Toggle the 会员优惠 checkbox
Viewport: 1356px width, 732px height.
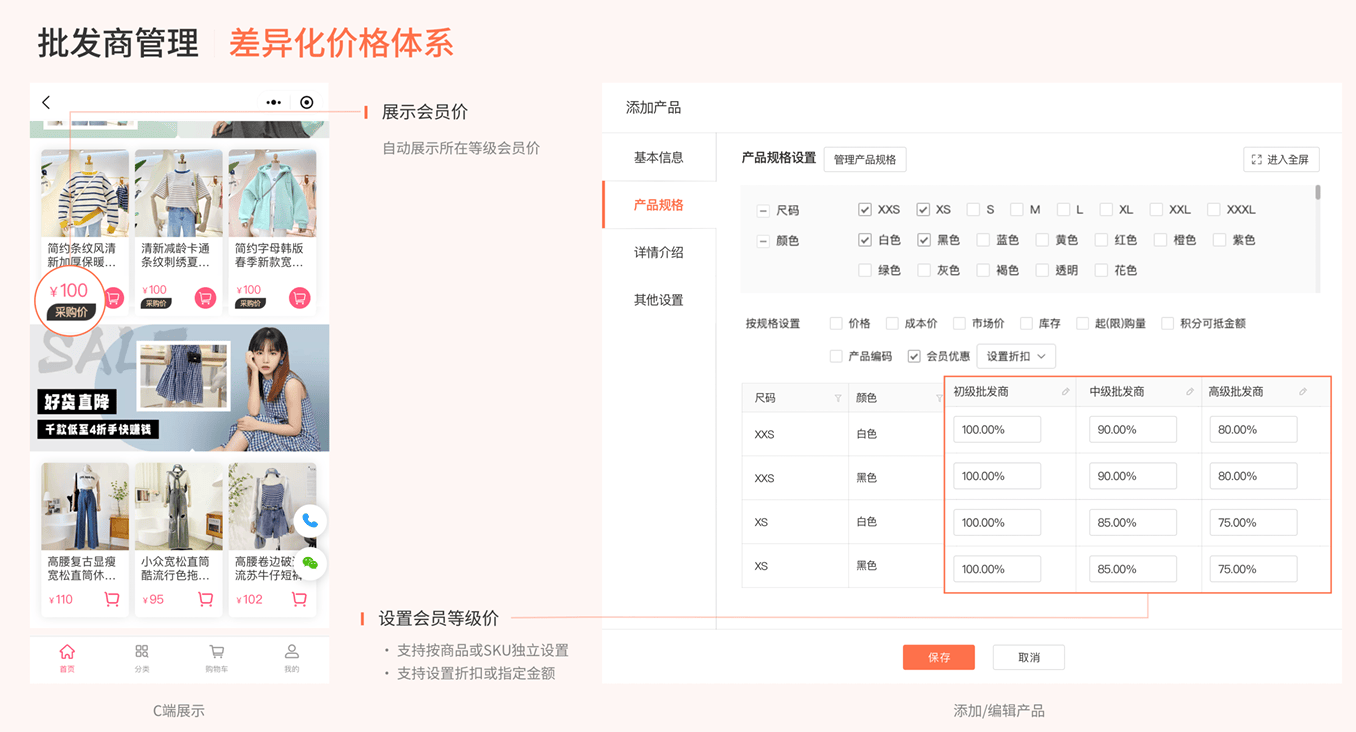click(914, 356)
